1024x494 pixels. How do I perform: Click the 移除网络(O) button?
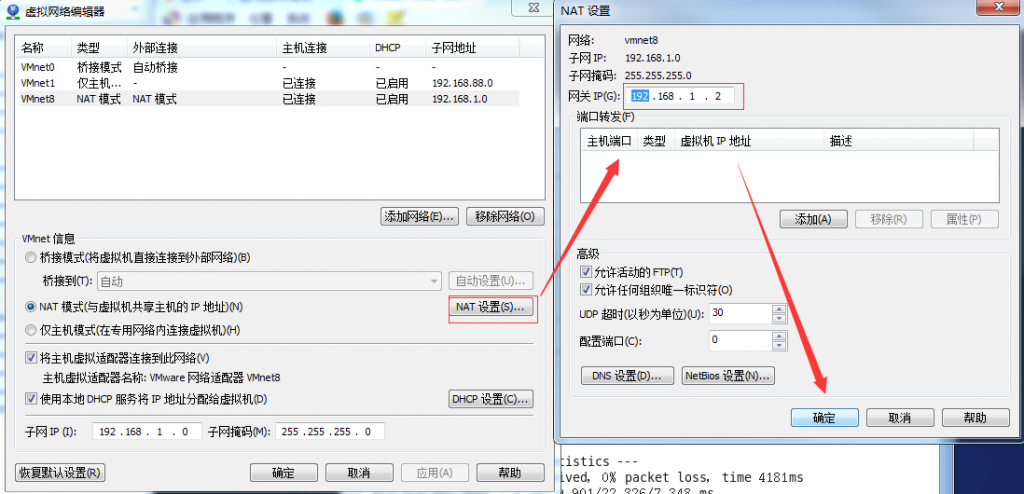click(x=505, y=217)
